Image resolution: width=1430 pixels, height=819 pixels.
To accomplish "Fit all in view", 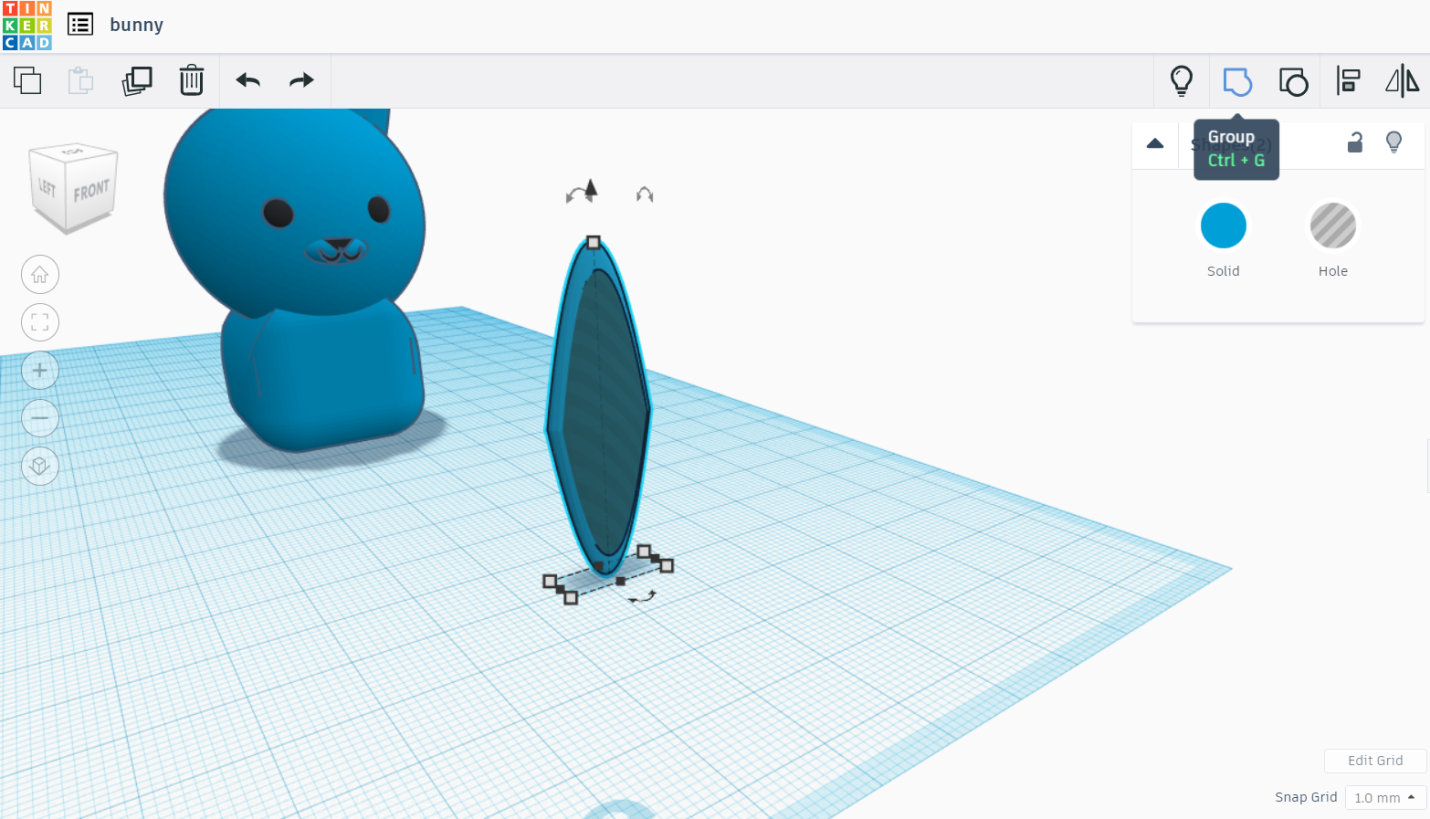I will tap(40, 322).
